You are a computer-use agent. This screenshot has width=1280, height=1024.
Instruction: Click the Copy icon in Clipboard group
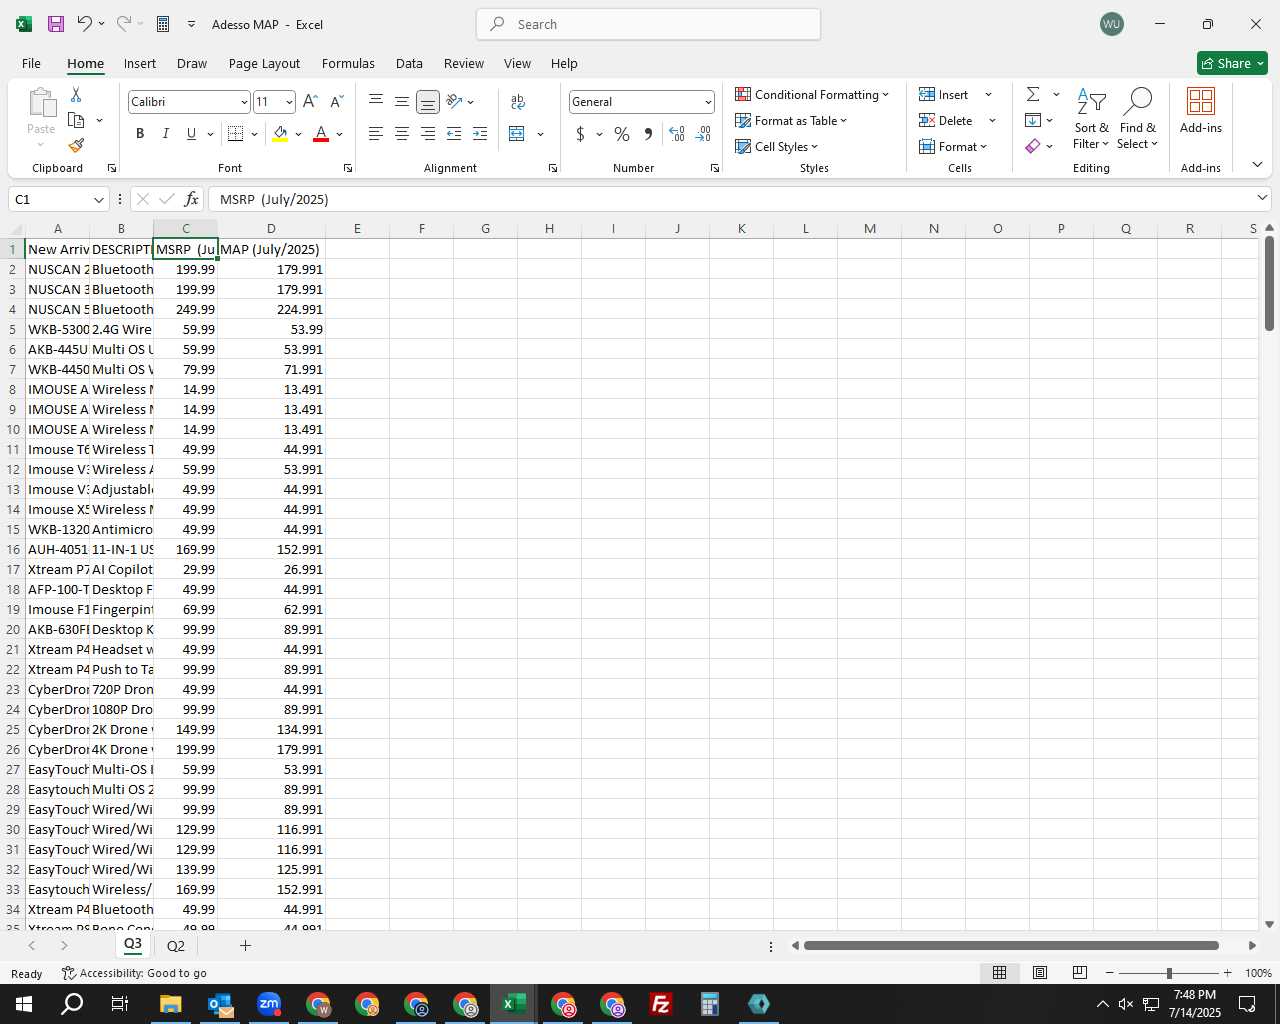[x=76, y=120]
